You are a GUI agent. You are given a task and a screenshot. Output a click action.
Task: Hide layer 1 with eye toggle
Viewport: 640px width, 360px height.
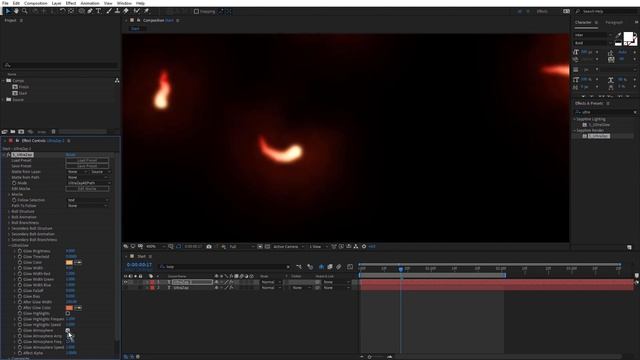tap(125, 282)
